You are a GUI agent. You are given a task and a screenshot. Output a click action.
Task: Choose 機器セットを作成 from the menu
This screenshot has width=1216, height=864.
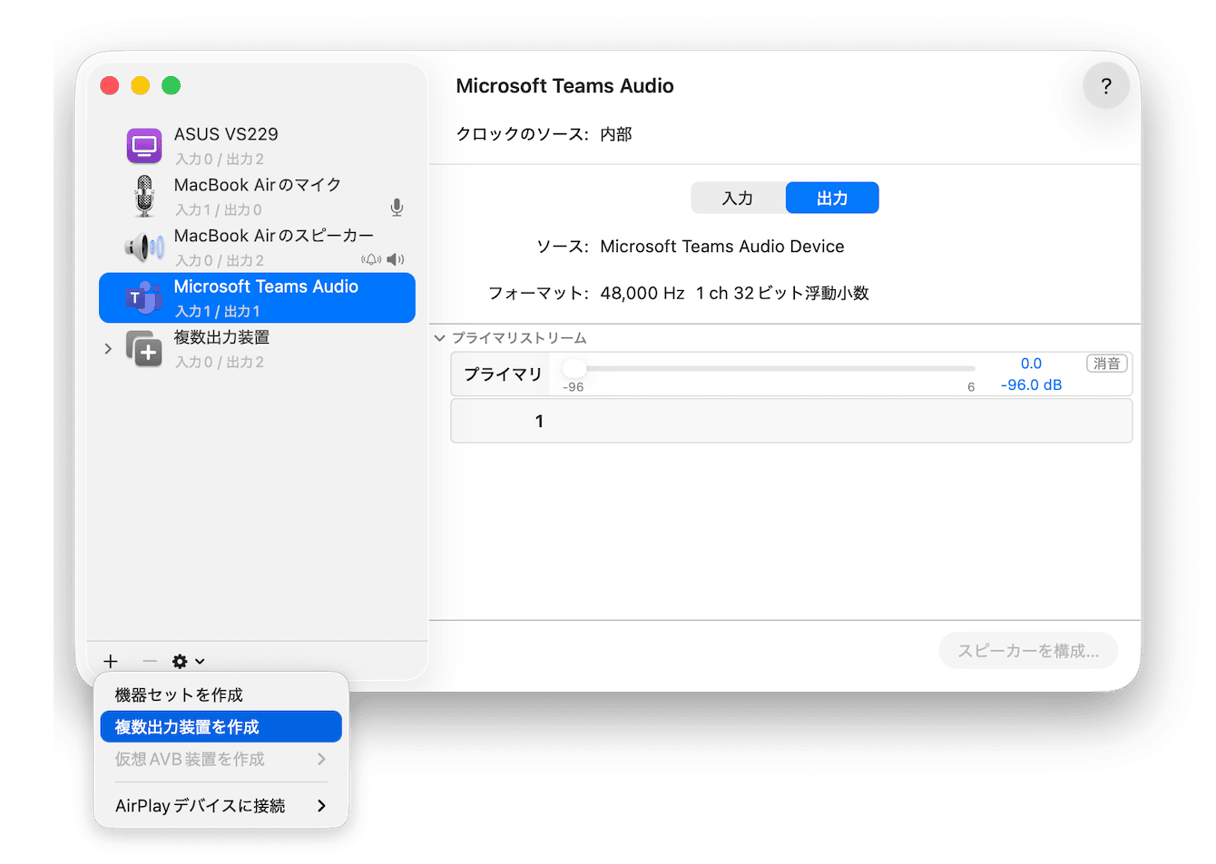[221, 695]
